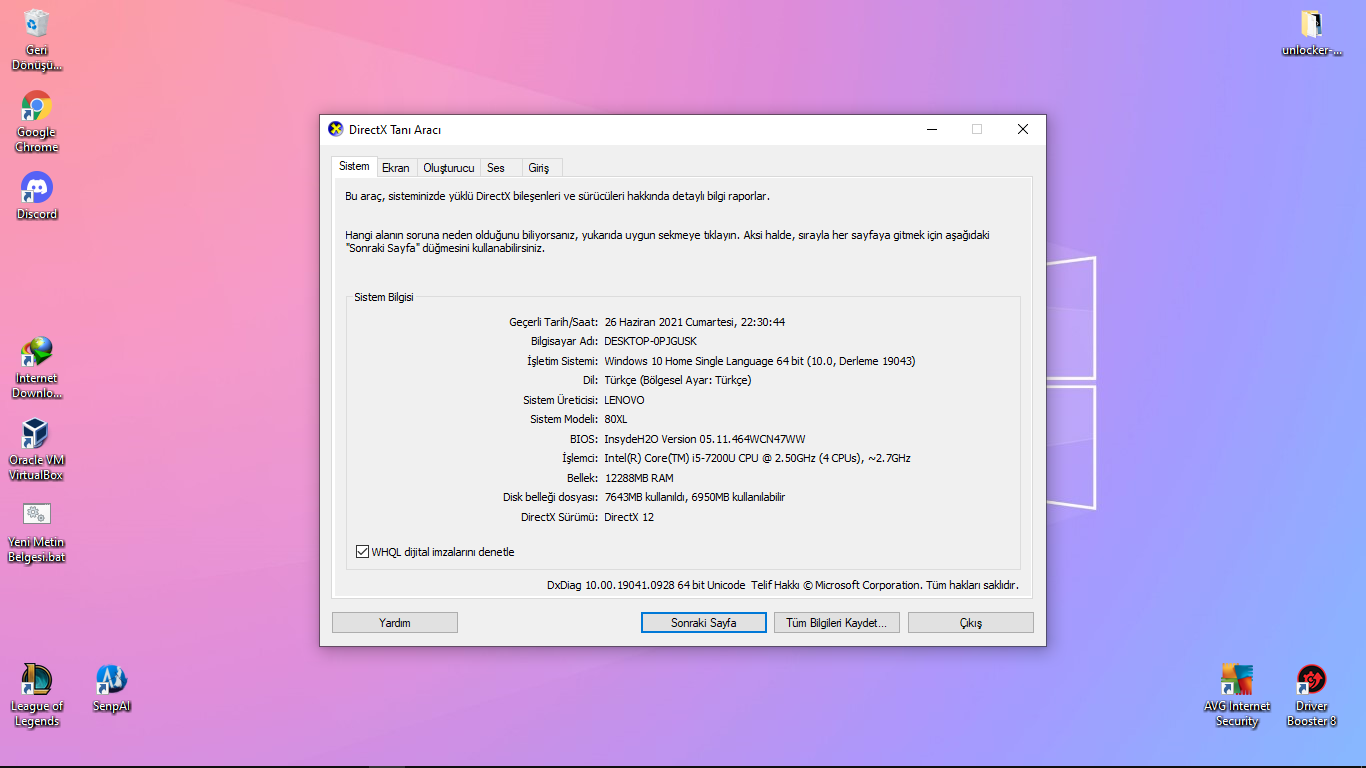Launch the Driver Booster 8 shortcut
This screenshot has height=768, width=1366.
[1311, 696]
